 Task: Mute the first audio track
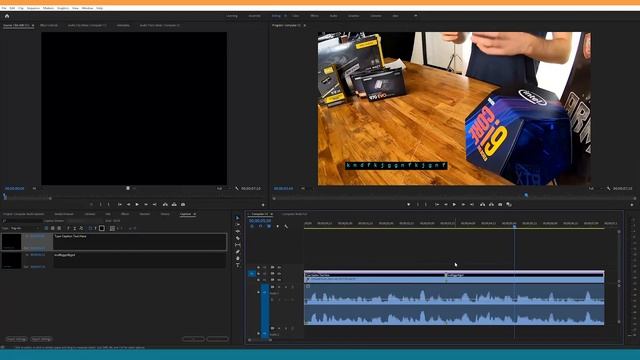pyautogui.click(x=279, y=287)
